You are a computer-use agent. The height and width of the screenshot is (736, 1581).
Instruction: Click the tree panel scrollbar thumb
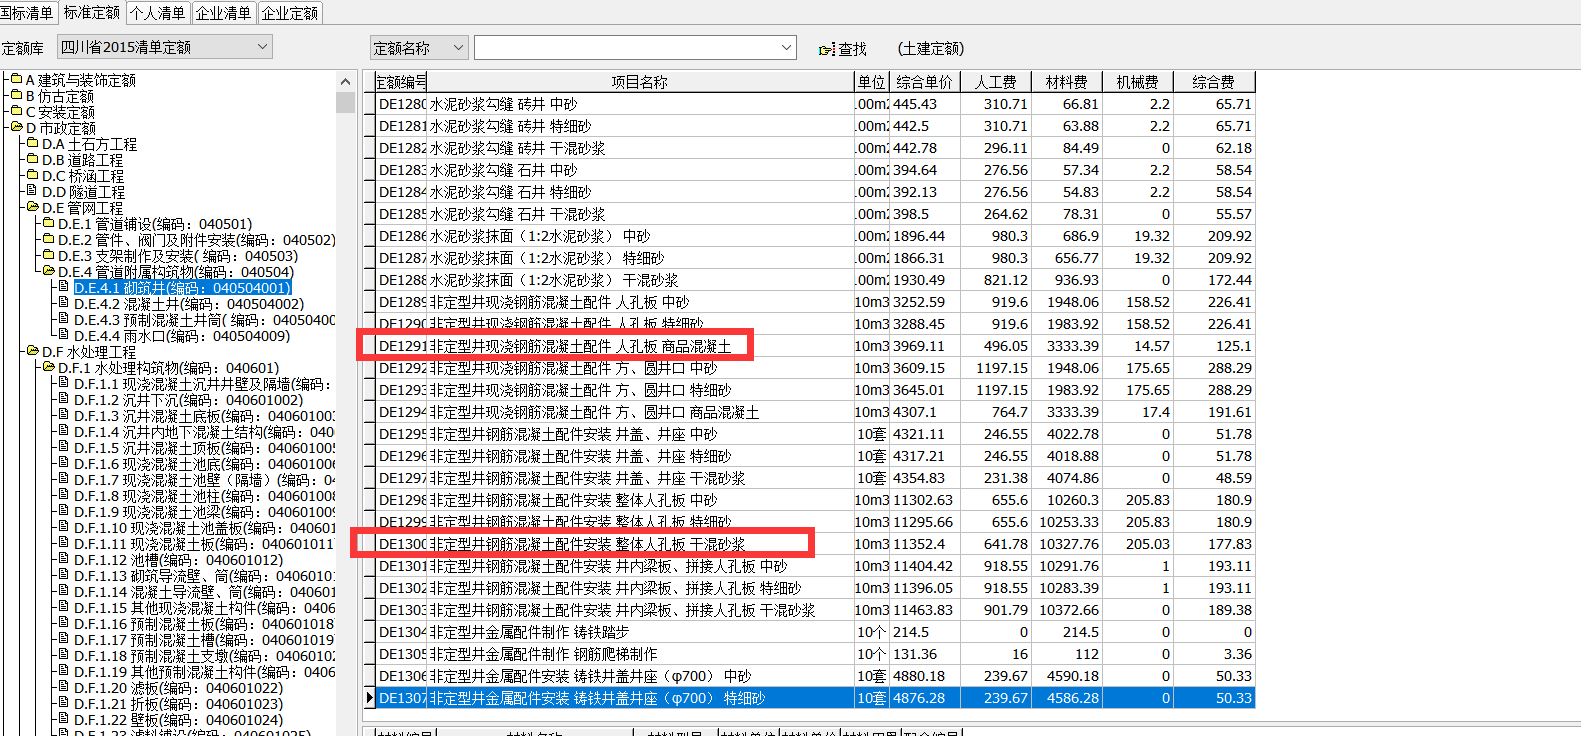[345, 102]
